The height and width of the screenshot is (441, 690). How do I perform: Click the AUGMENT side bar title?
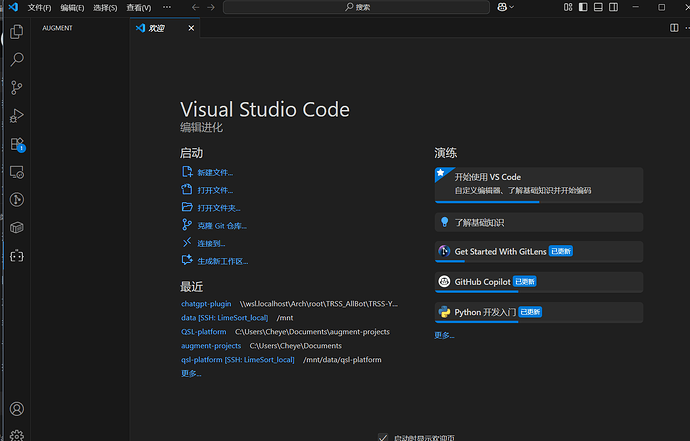[57, 28]
